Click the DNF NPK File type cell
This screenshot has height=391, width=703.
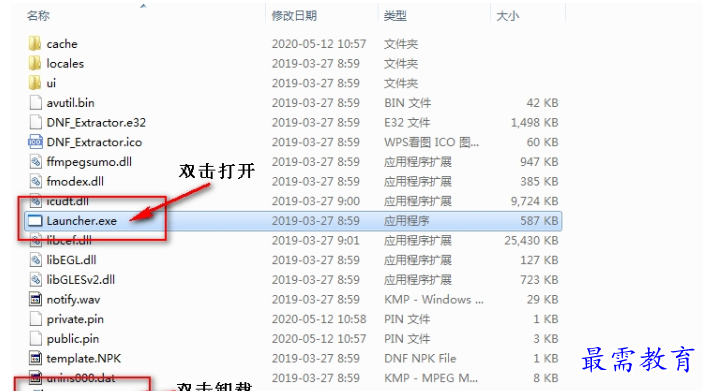click(420, 359)
